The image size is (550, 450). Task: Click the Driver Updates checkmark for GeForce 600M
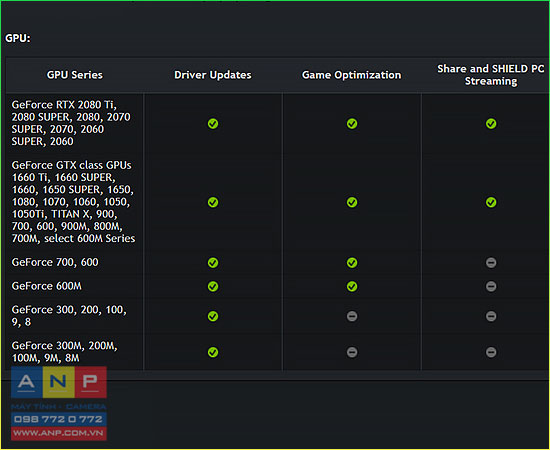click(x=213, y=286)
